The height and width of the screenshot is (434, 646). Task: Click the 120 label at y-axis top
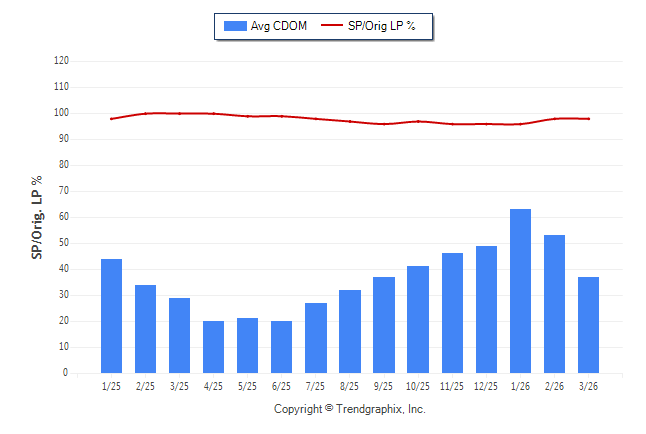pyautogui.click(x=61, y=61)
